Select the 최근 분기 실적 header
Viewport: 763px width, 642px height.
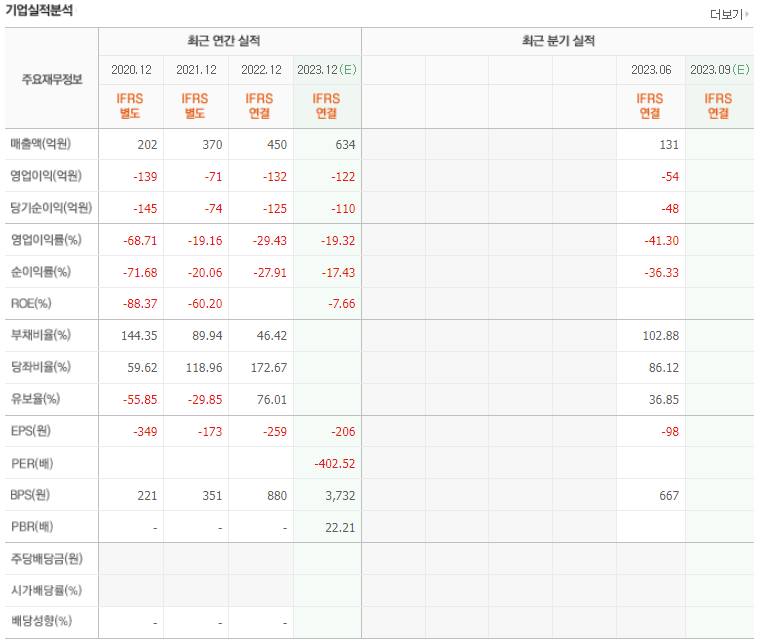[x=558, y=40]
